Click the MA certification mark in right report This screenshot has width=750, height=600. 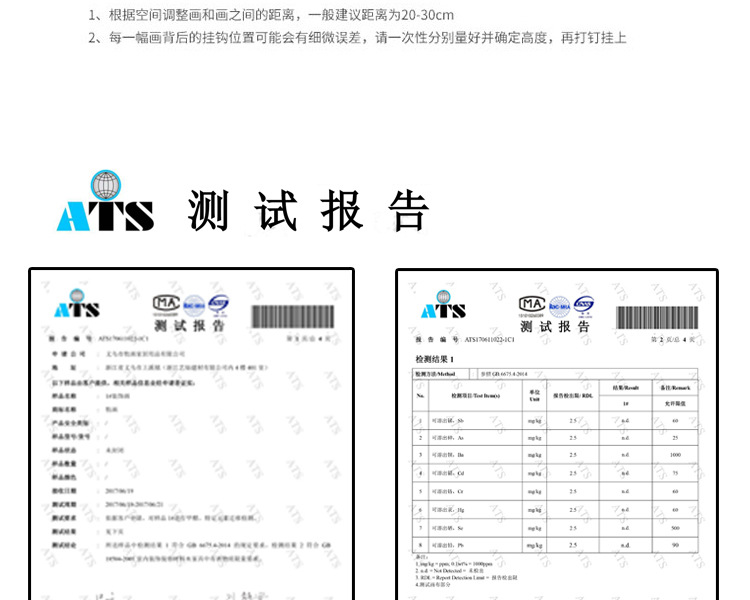pyautogui.click(x=532, y=306)
